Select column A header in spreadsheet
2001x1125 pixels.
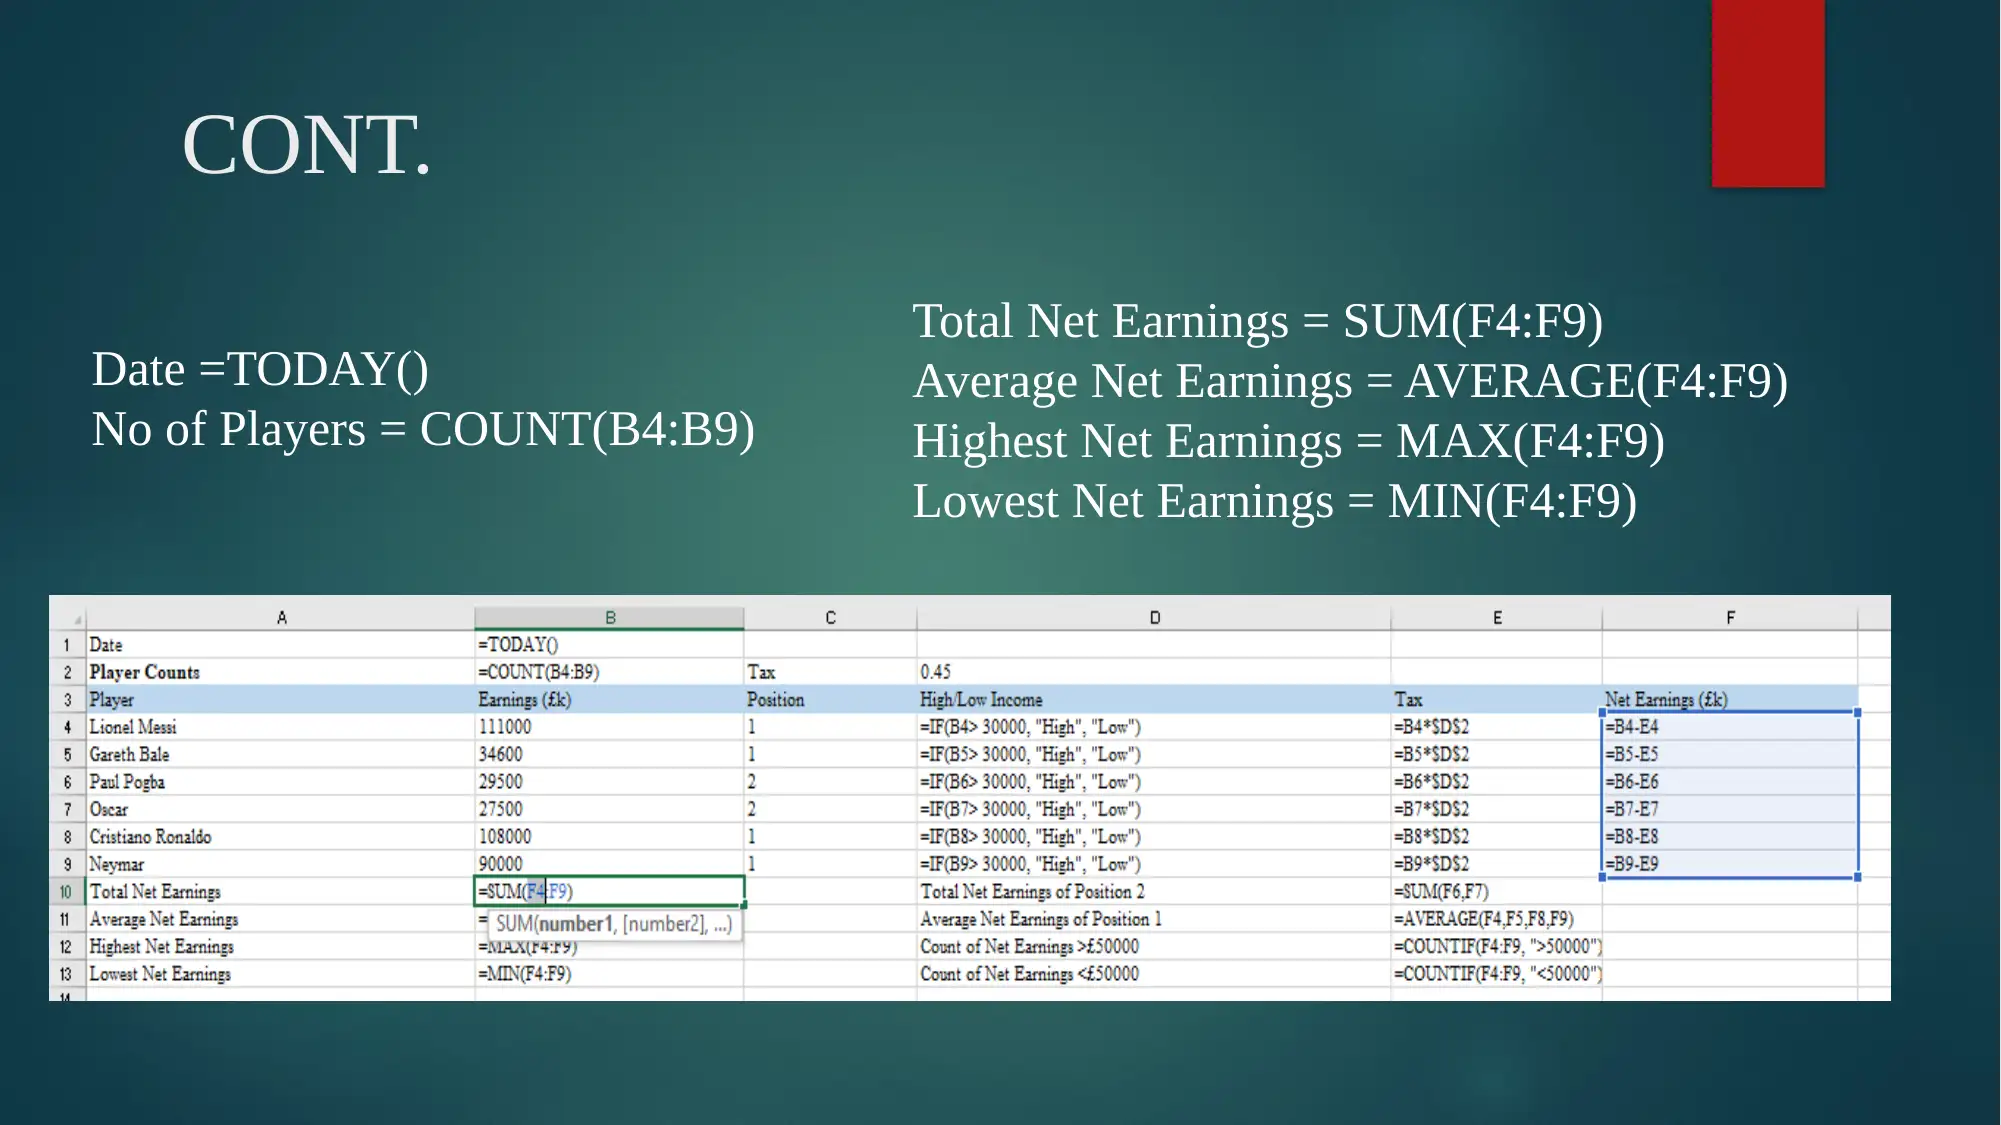[281, 617]
